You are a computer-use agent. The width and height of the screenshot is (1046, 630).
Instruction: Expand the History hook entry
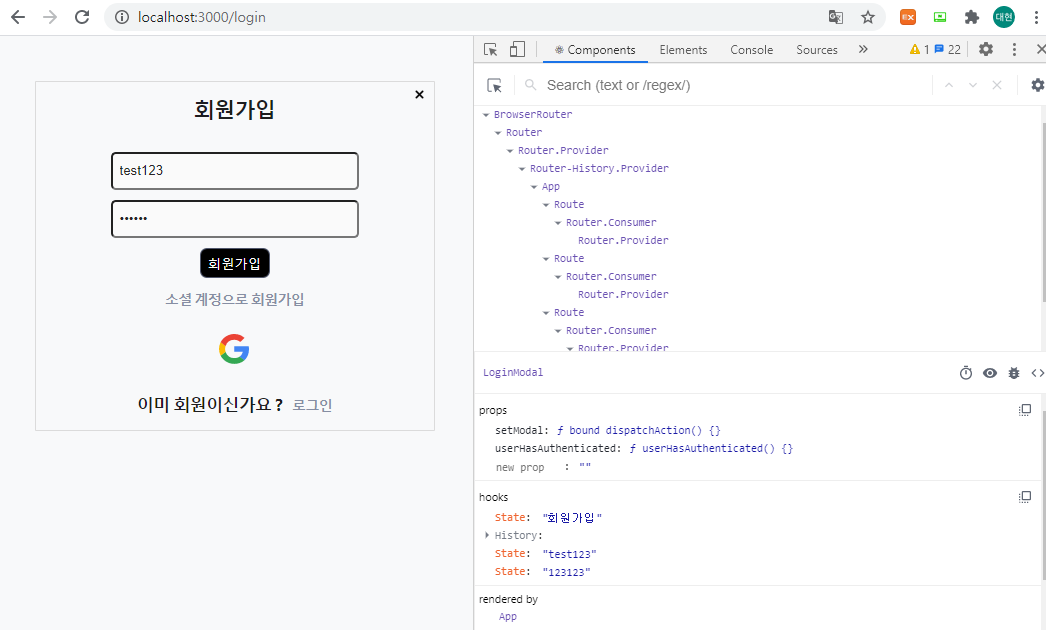click(x=486, y=535)
